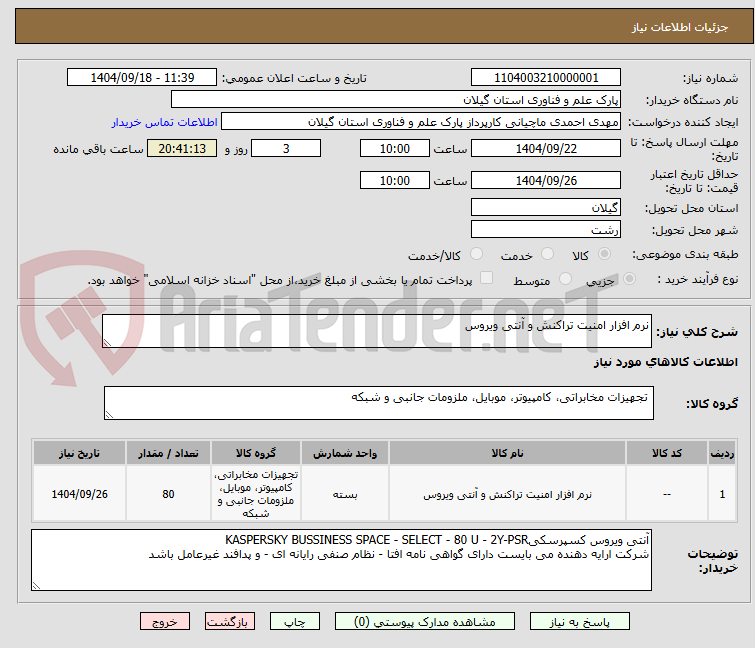Click the buyer name field پارک علم و فناوری
This screenshot has height=648, width=755.
[x=396, y=100]
